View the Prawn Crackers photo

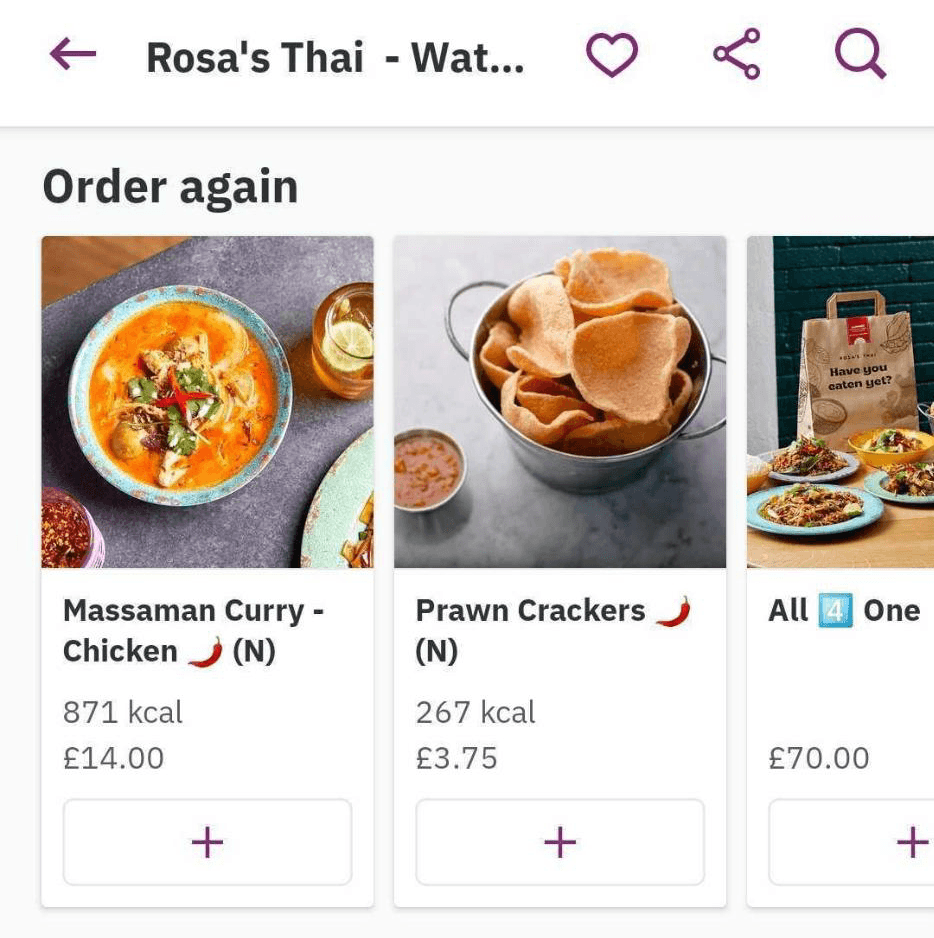pos(560,402)
